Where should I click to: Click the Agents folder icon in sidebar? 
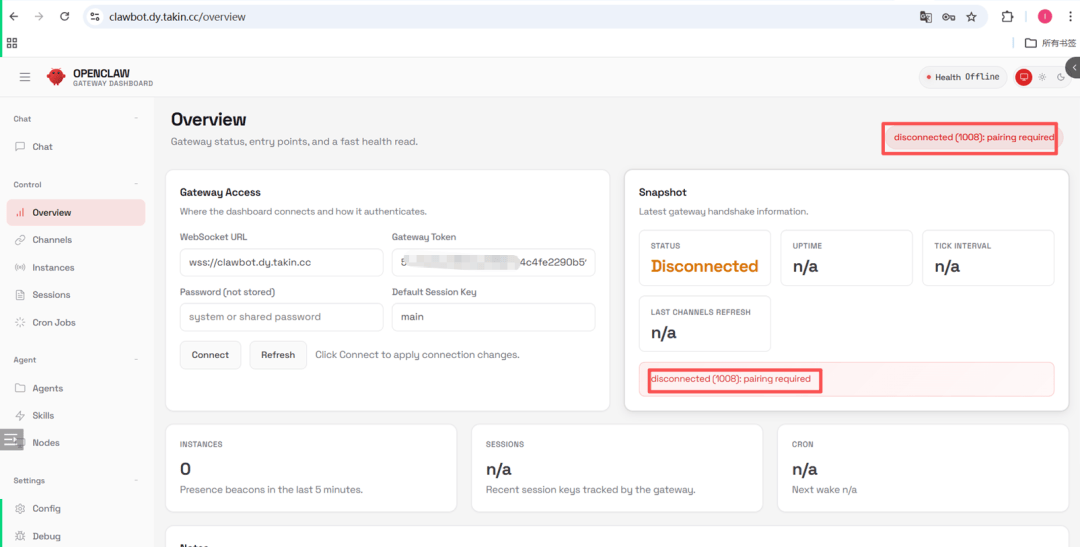(21, 388)
